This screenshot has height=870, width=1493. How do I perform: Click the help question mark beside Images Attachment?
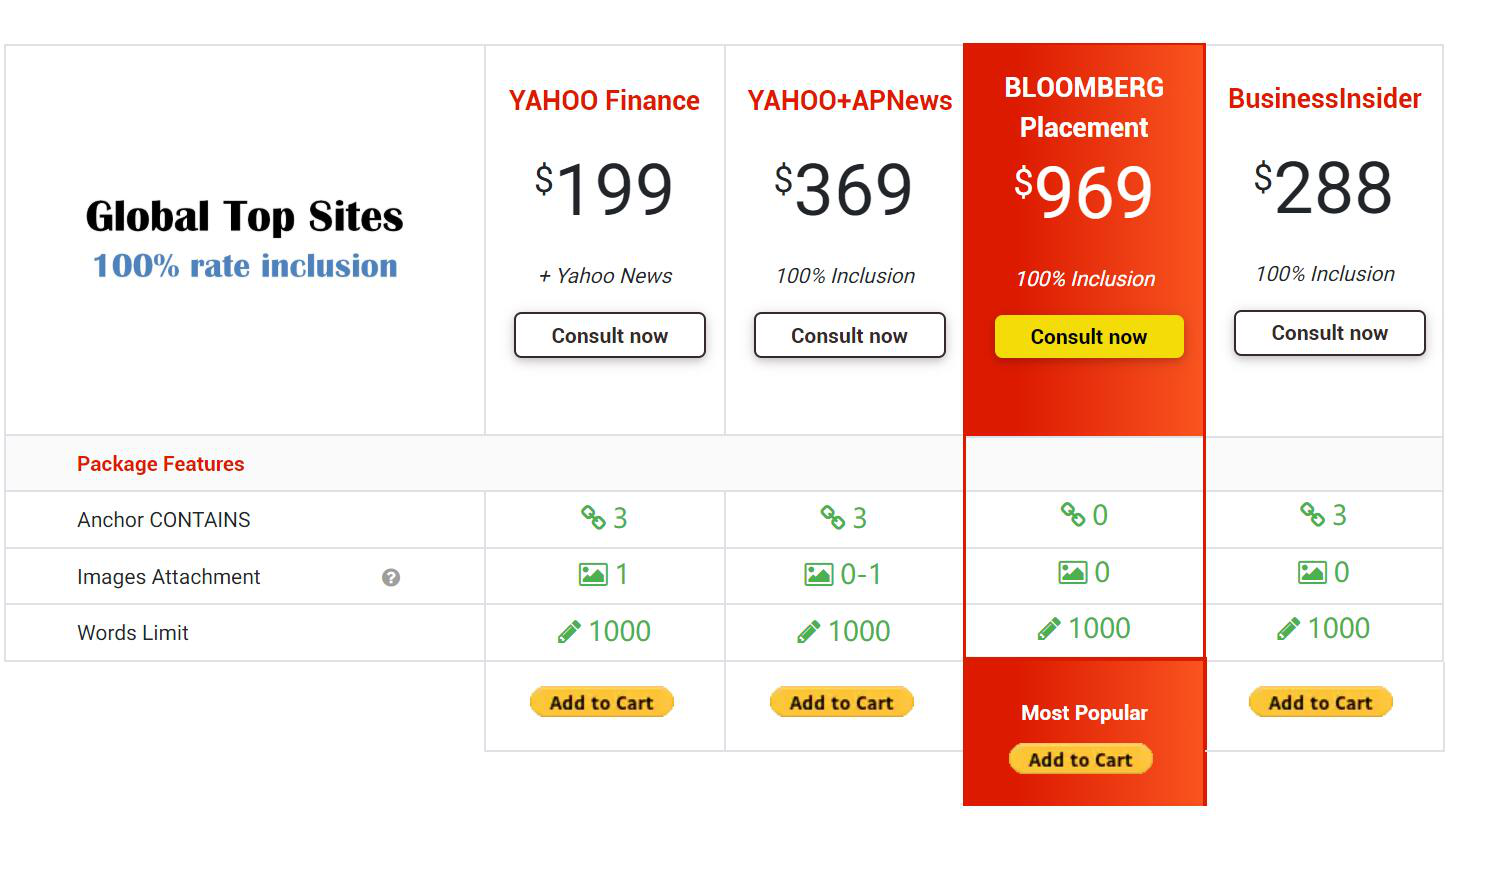[x=391, y=577]
